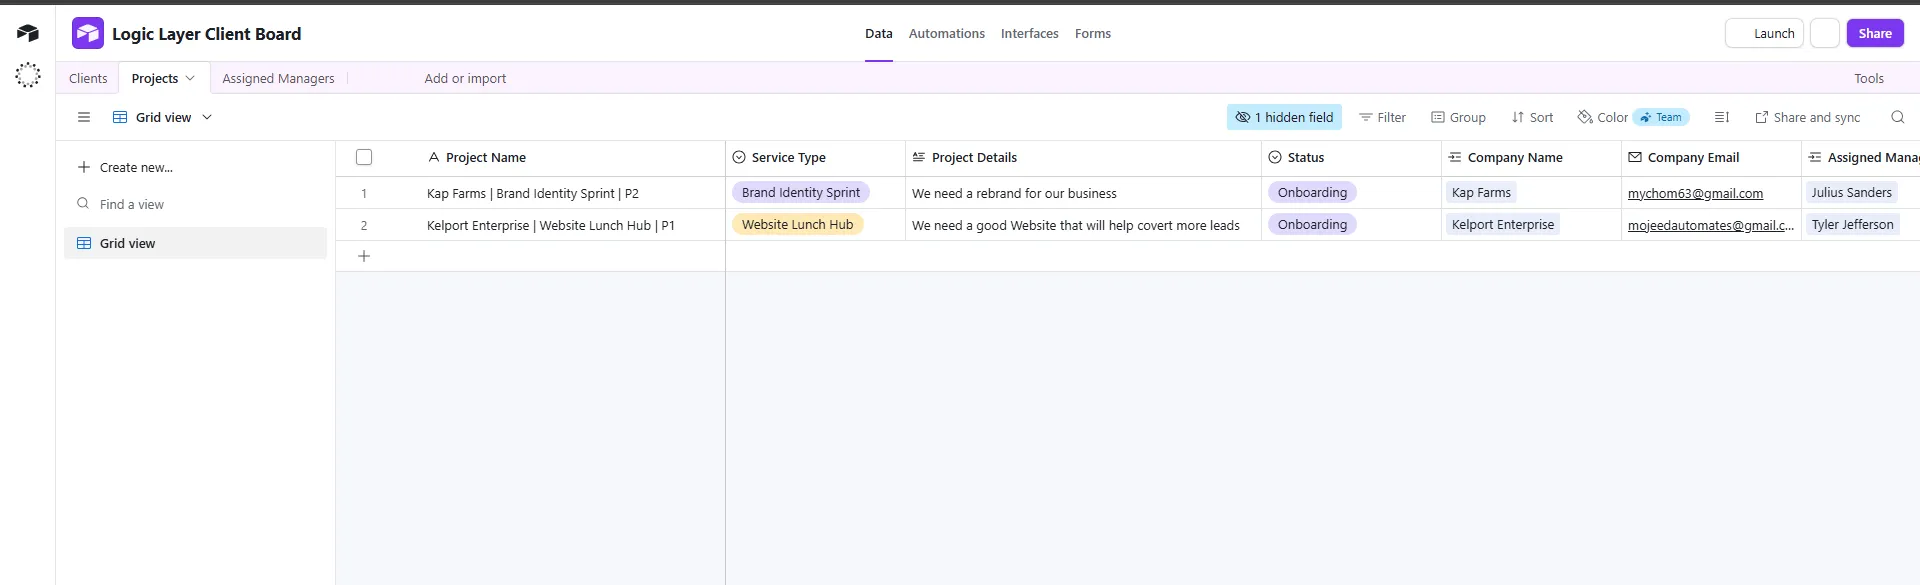Switch to the Clients table tab

(x=88, y=78)
